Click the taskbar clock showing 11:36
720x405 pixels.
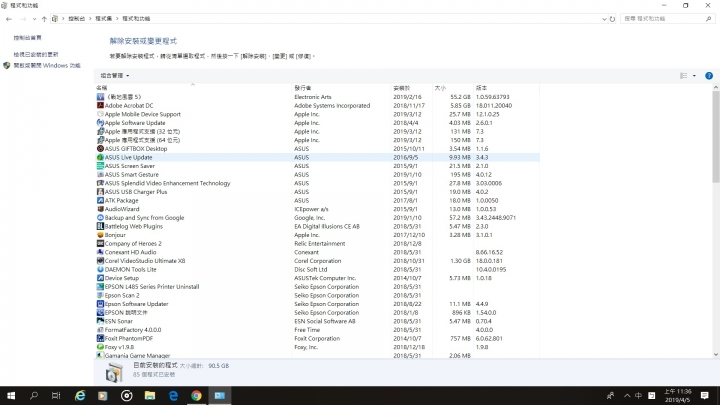tap(677, 395)
